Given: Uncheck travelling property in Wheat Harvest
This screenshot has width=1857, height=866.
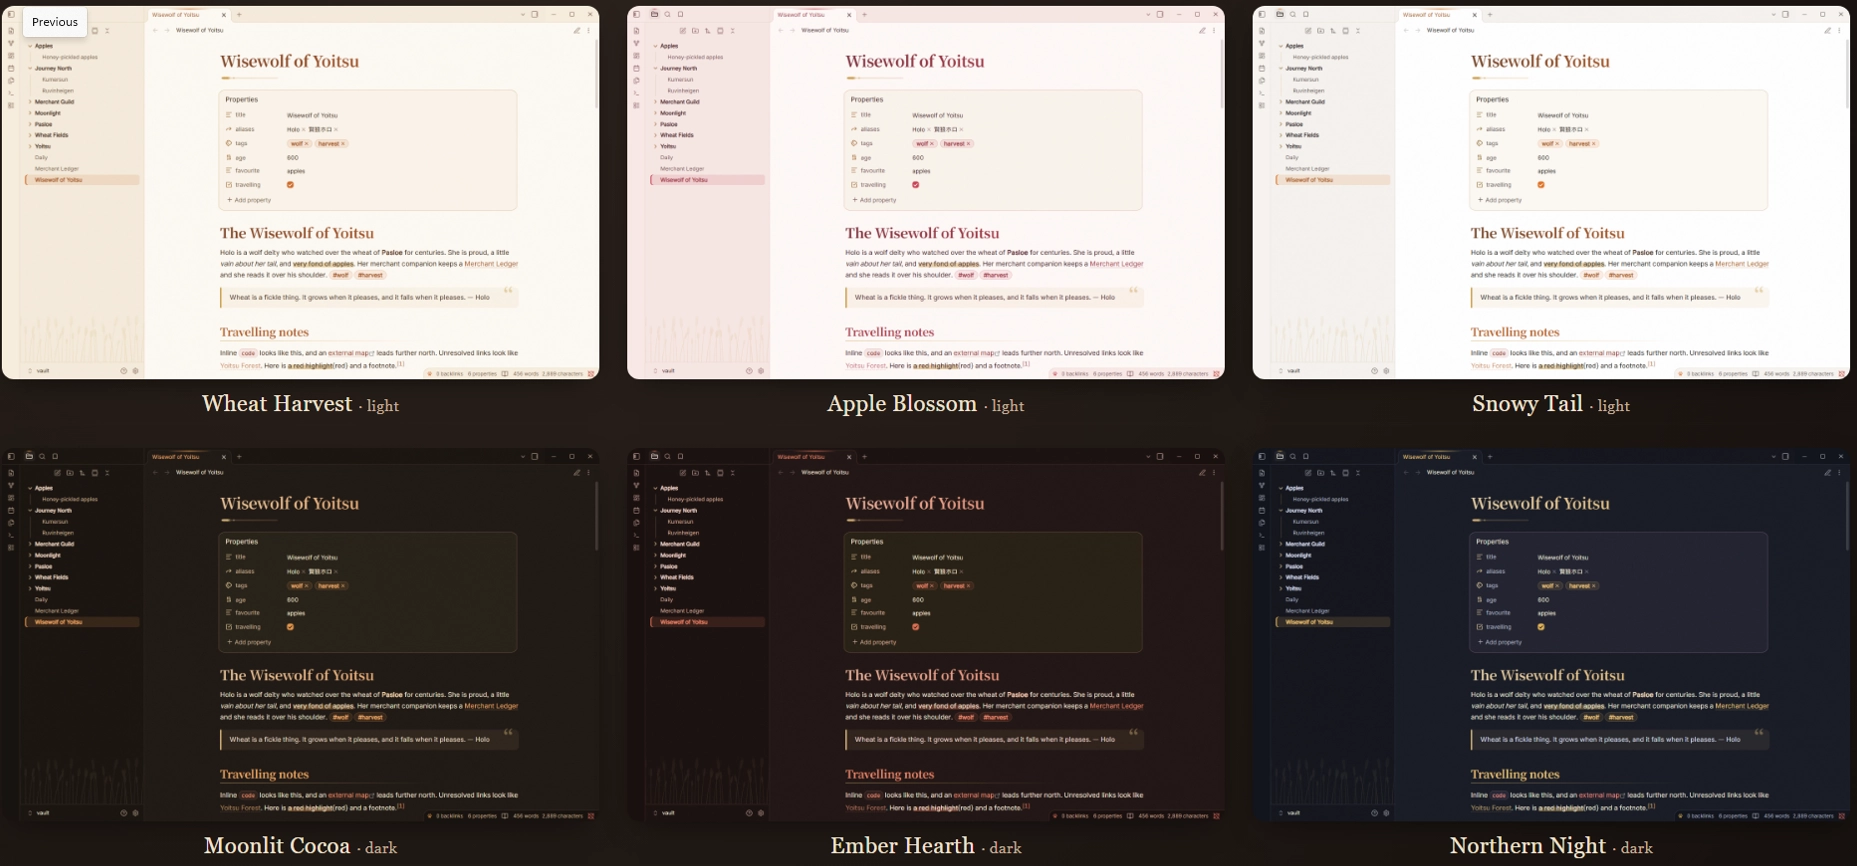Looking at the screenshot, I should point(290,184).
